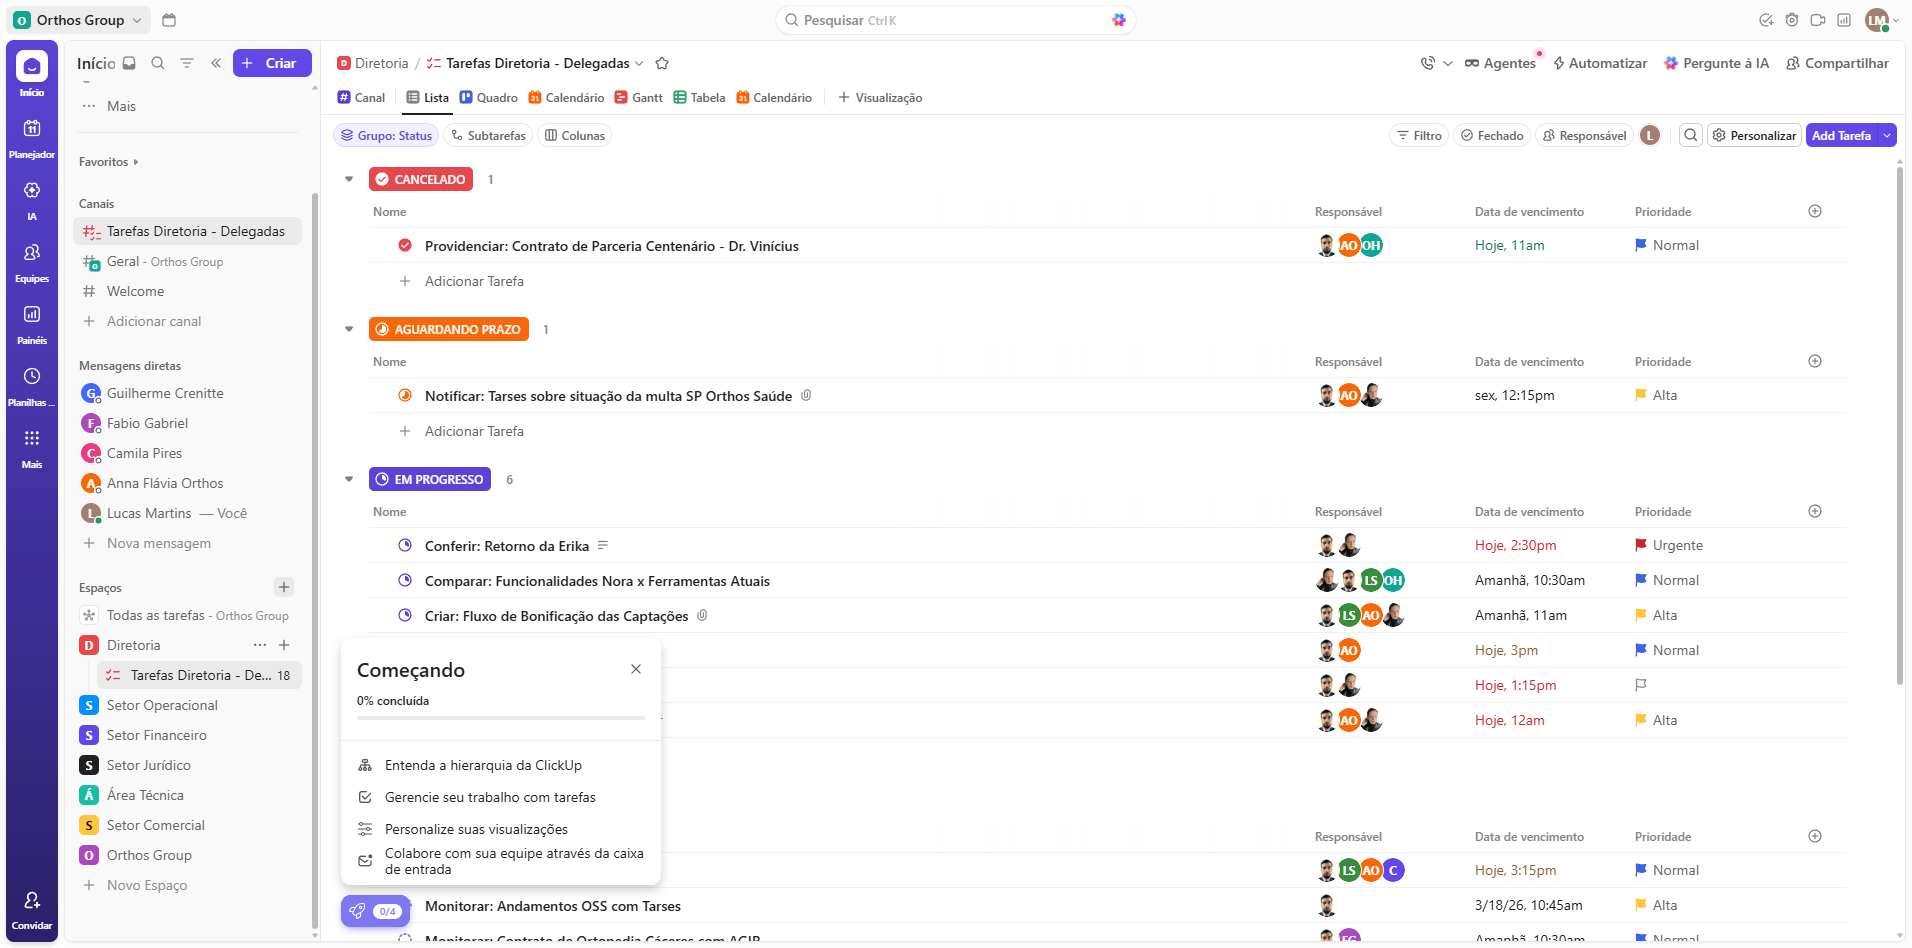1912x948 pixels.
Task: Collapse the EM PROGRESSO group
Action: (x=349, y=480)
